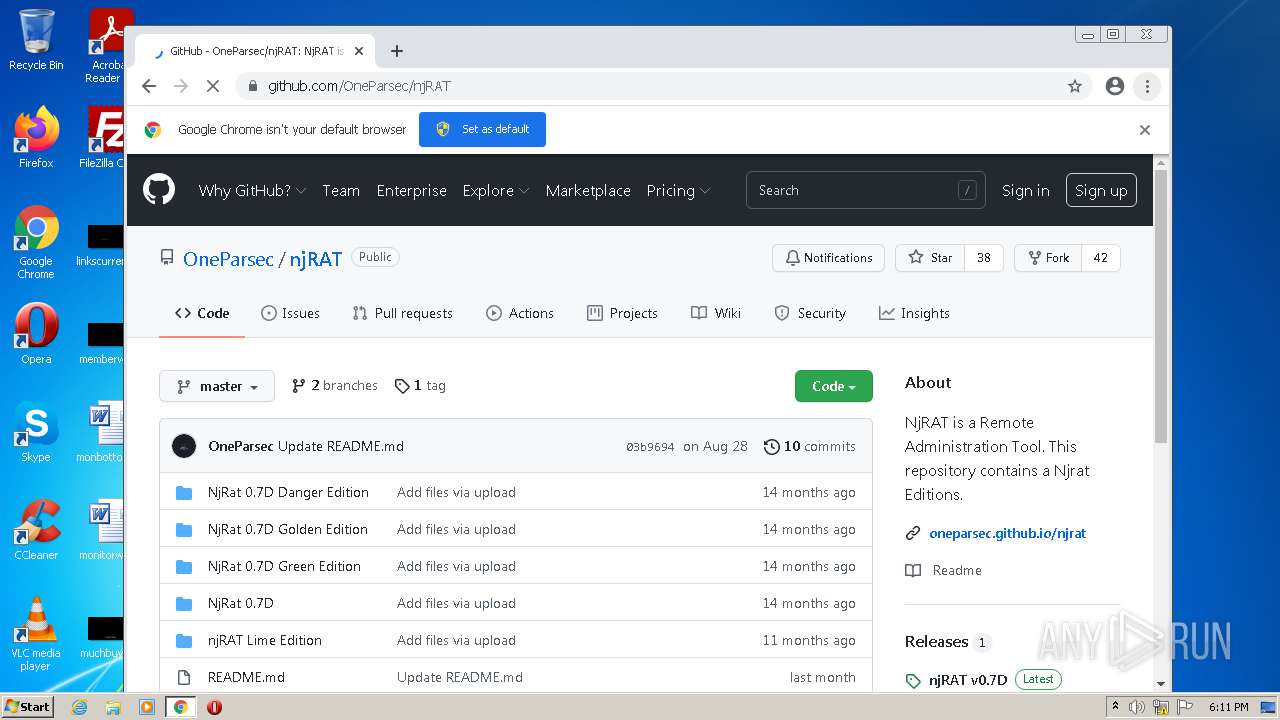Click the NjRat 0.7D Green Edition folder icon
Viewport: 1280px width, 720px height.
(184, 566)
